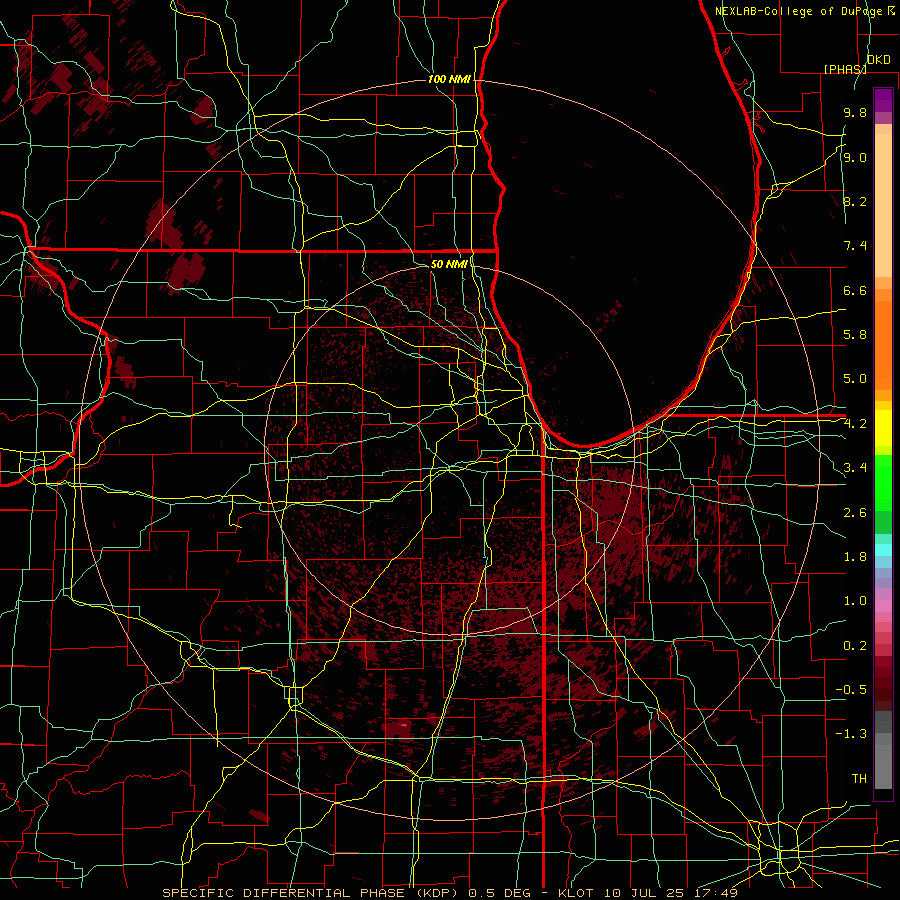Select the 7.4 scale value
Viewport: 900px width, 900px height.
pos(855,246)
